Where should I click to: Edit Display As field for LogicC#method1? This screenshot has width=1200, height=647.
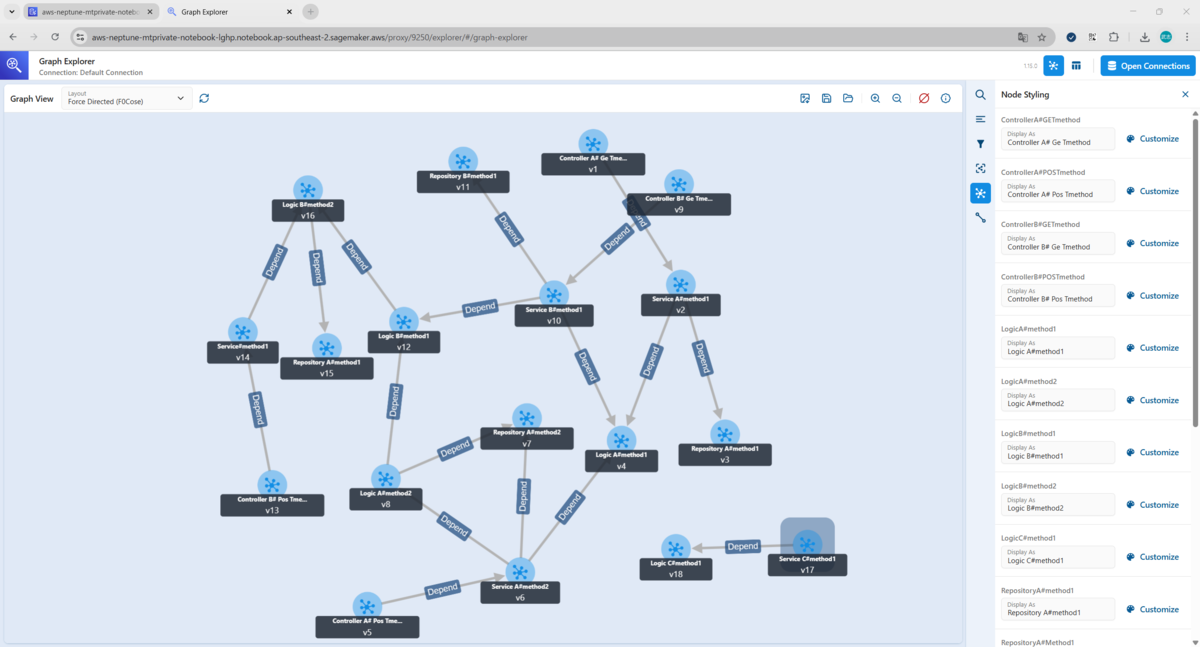point(1058,557)
